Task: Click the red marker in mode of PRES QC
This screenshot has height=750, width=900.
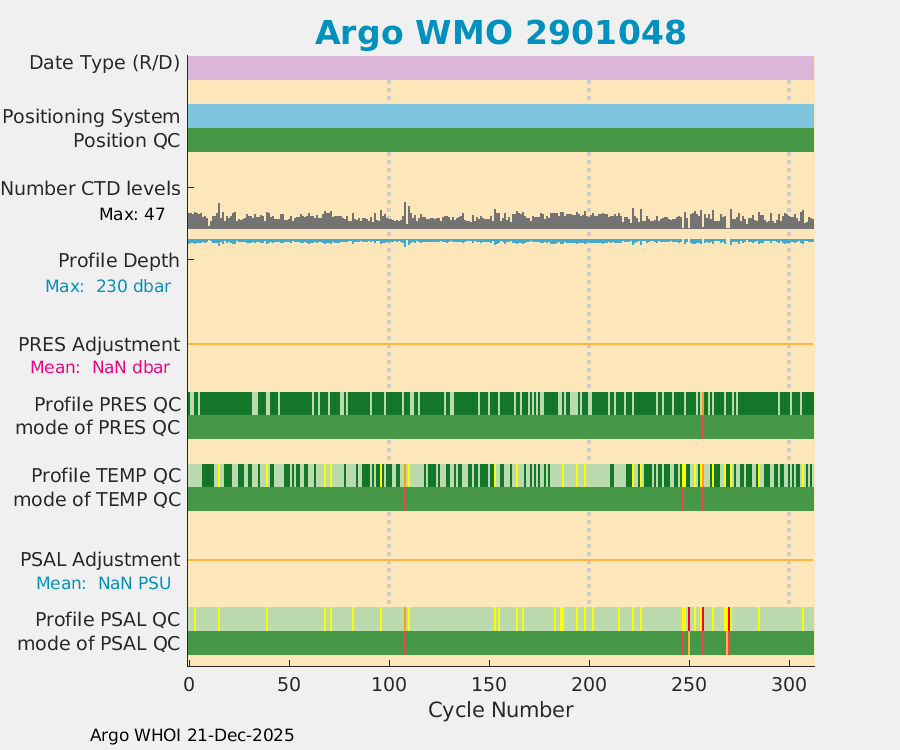Action: click(702, 427)
